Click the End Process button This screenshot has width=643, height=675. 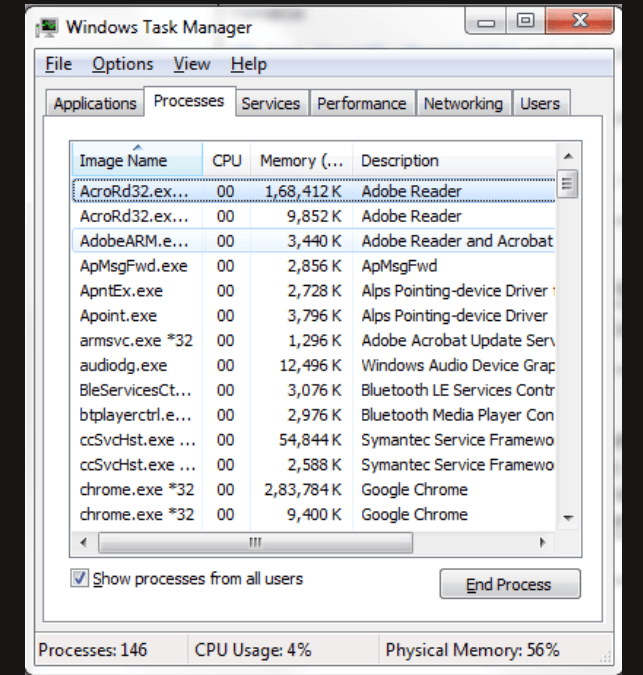click(510, 584)
